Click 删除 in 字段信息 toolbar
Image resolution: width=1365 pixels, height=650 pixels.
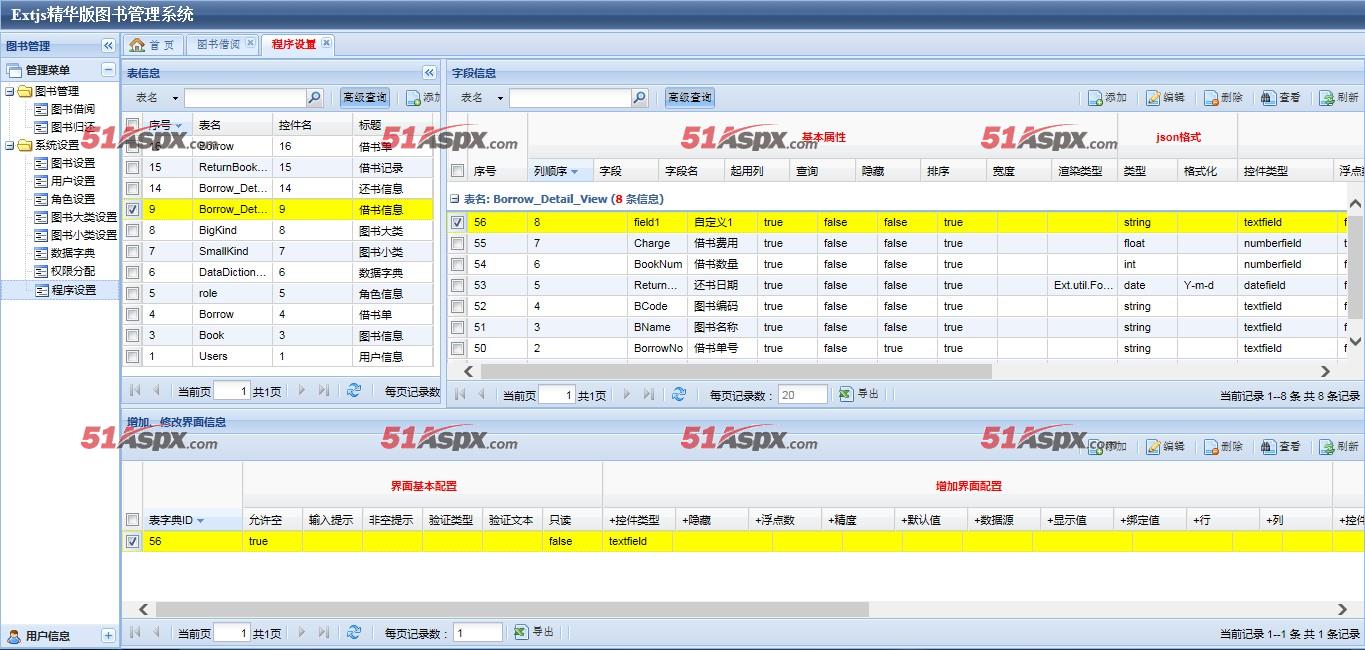click(1224, 98)
